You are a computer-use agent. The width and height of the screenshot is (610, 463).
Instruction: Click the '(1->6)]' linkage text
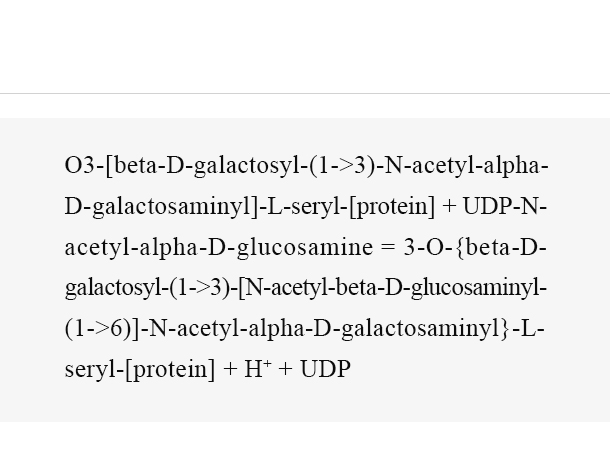pos(102,329)
